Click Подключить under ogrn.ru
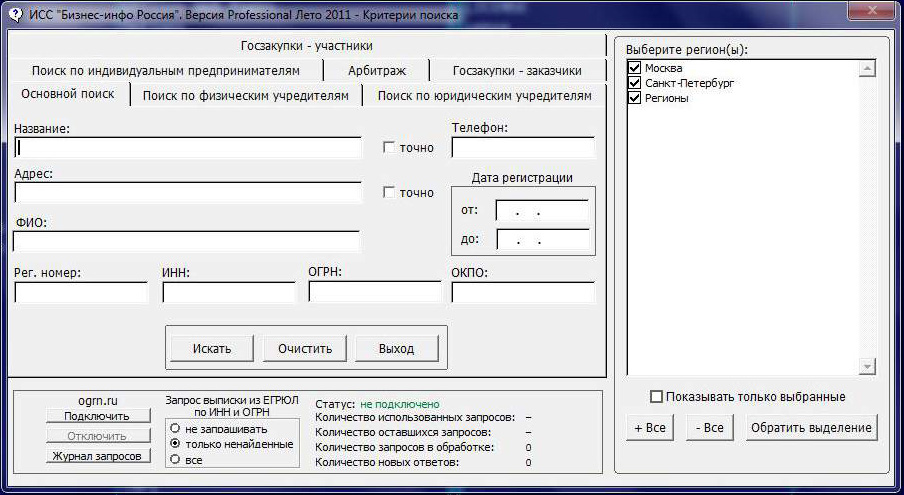Screen dimensions: 904x495 point(97,416)
